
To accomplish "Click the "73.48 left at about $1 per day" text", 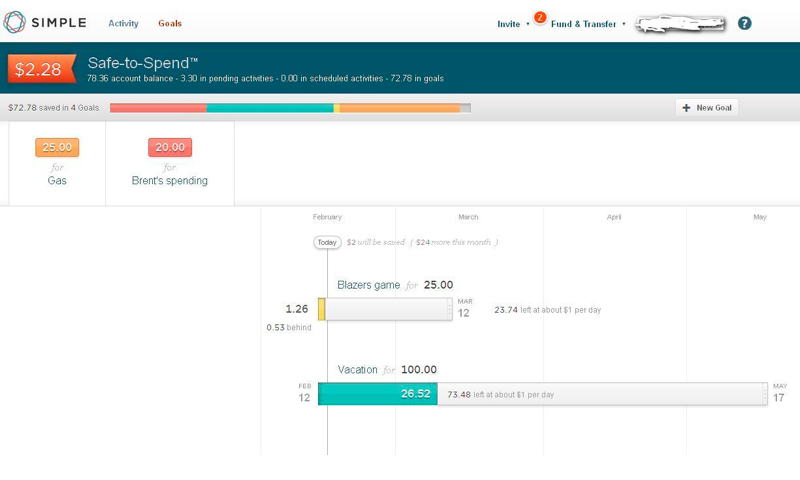I will (501, 395).
